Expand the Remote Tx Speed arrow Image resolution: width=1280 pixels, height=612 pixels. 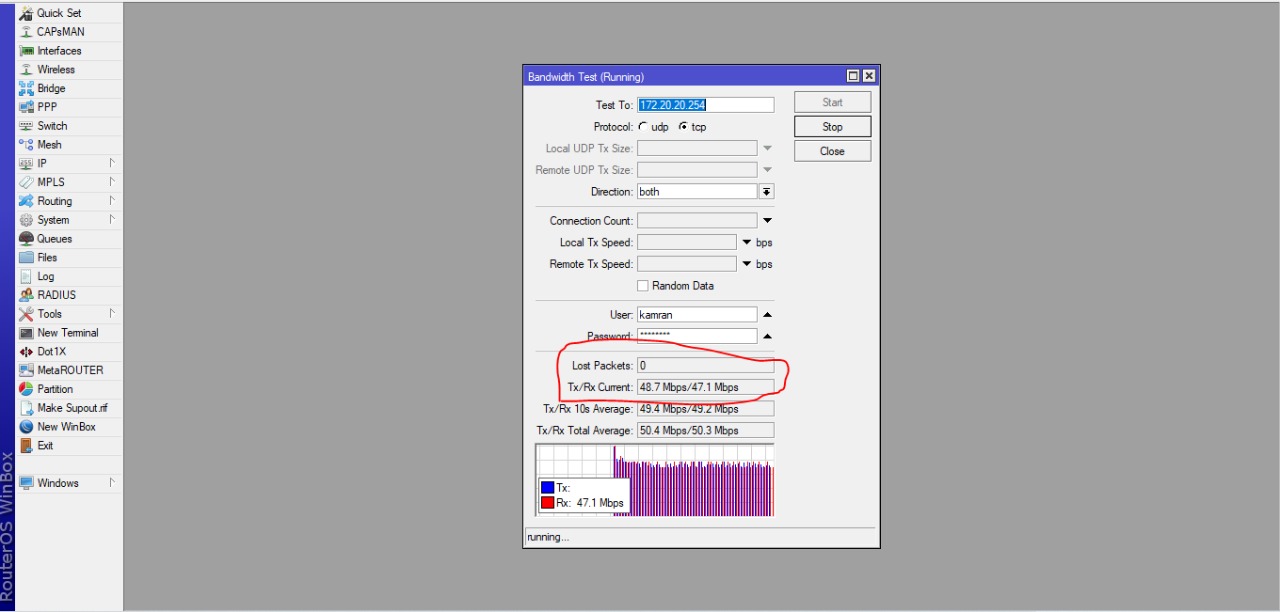pos(746,264)
